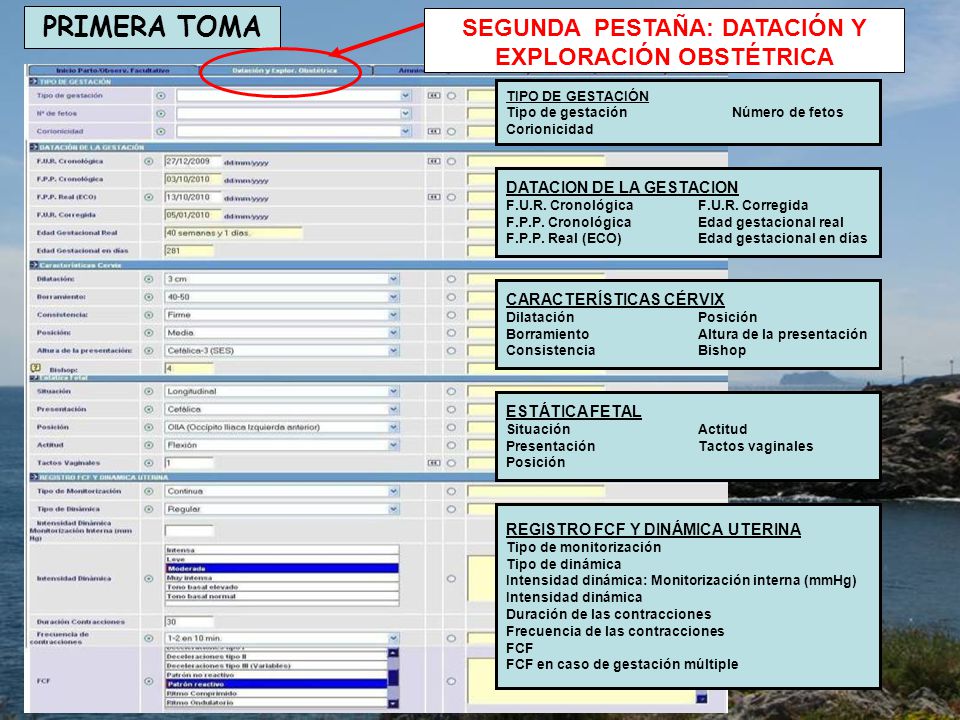Image resolution: width=960 pixels, height=720 pixels.
Task: Select the empty radio in Presentación row
Action: click(451, 409)
